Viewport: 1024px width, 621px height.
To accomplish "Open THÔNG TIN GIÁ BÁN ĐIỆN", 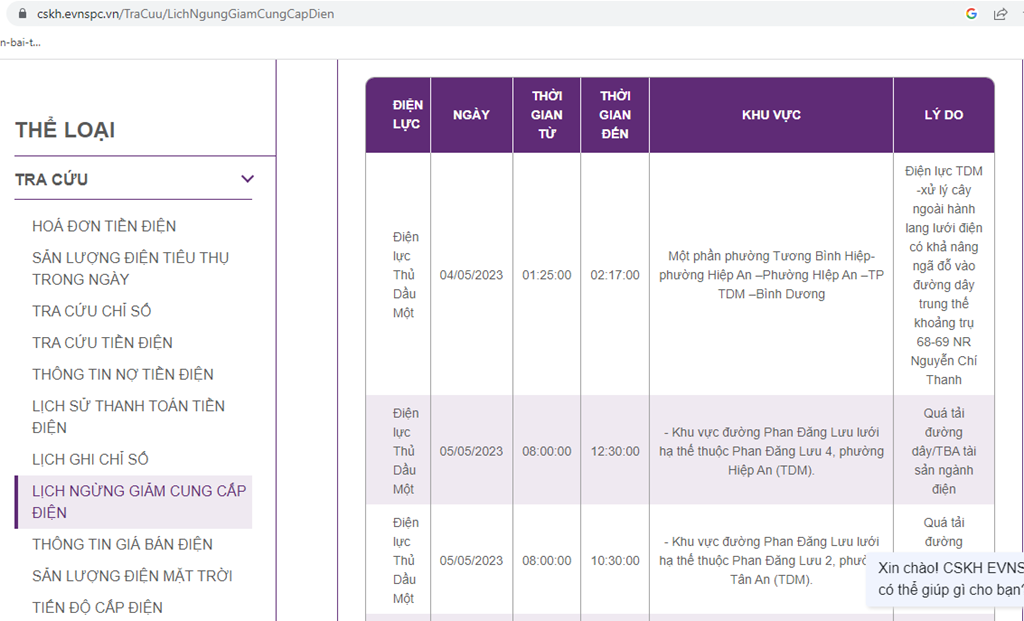I will click(x=122, y=544).
